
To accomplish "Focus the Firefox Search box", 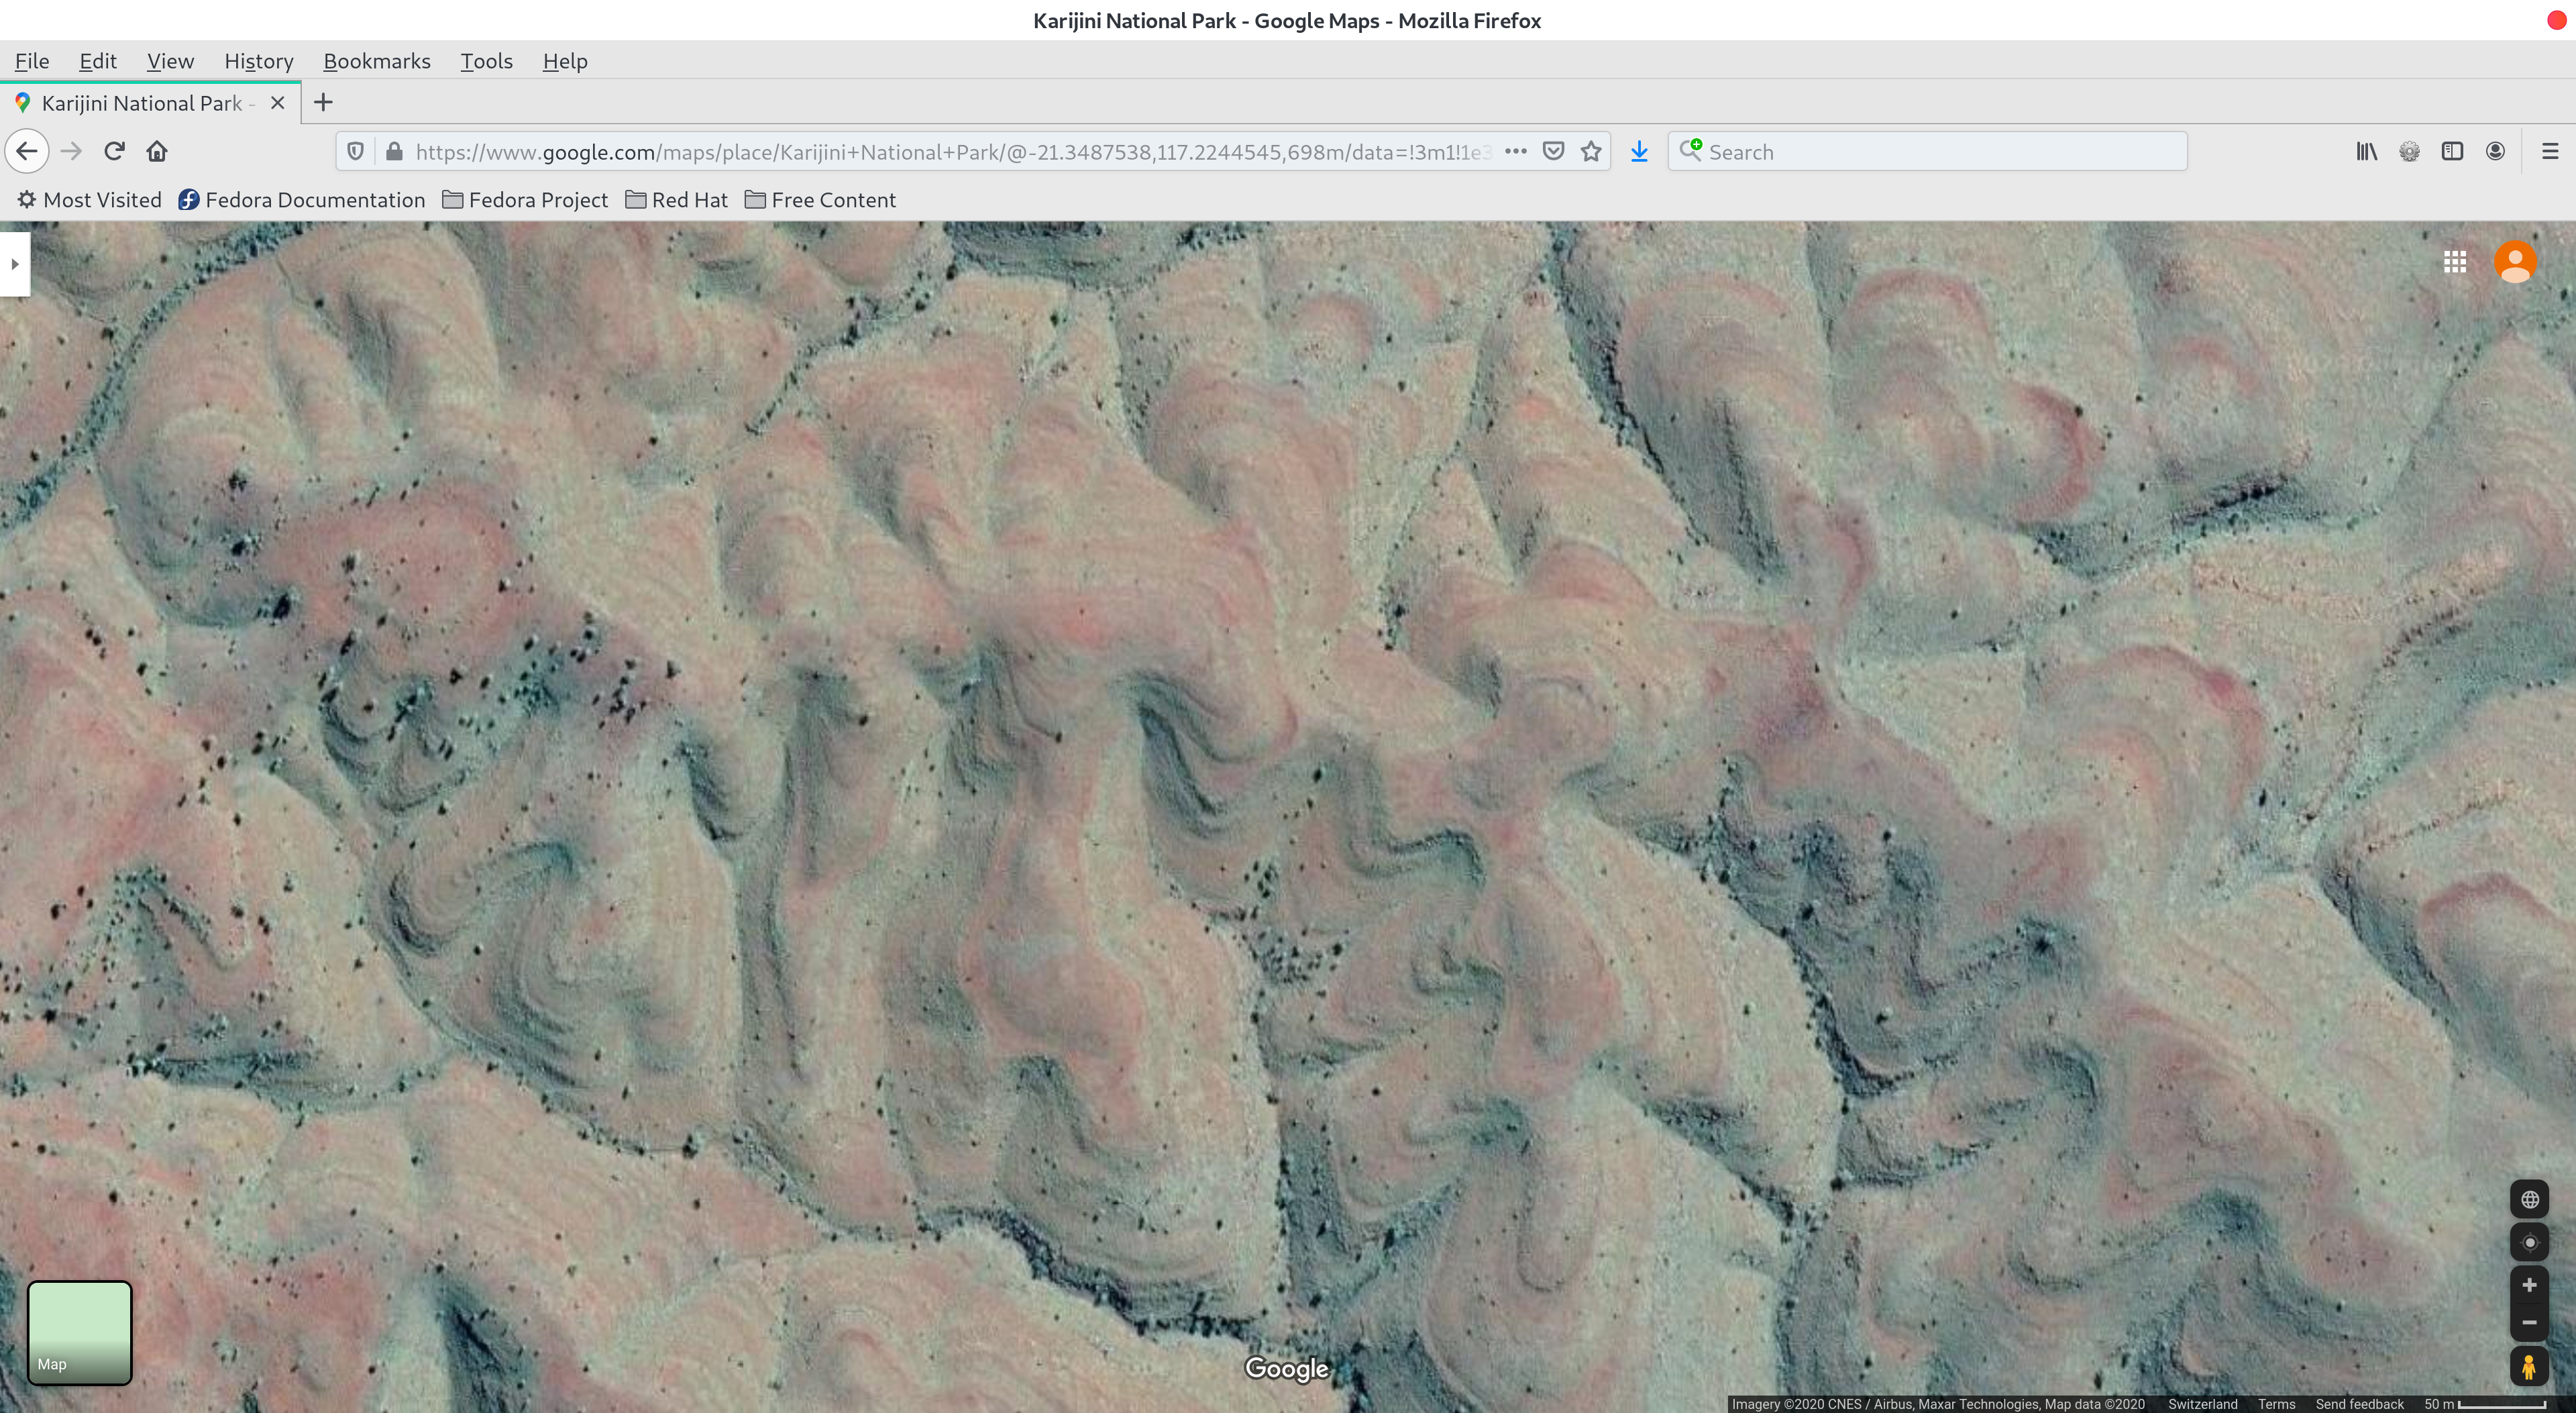I will pyautogui.click(x=1927, y=152).
